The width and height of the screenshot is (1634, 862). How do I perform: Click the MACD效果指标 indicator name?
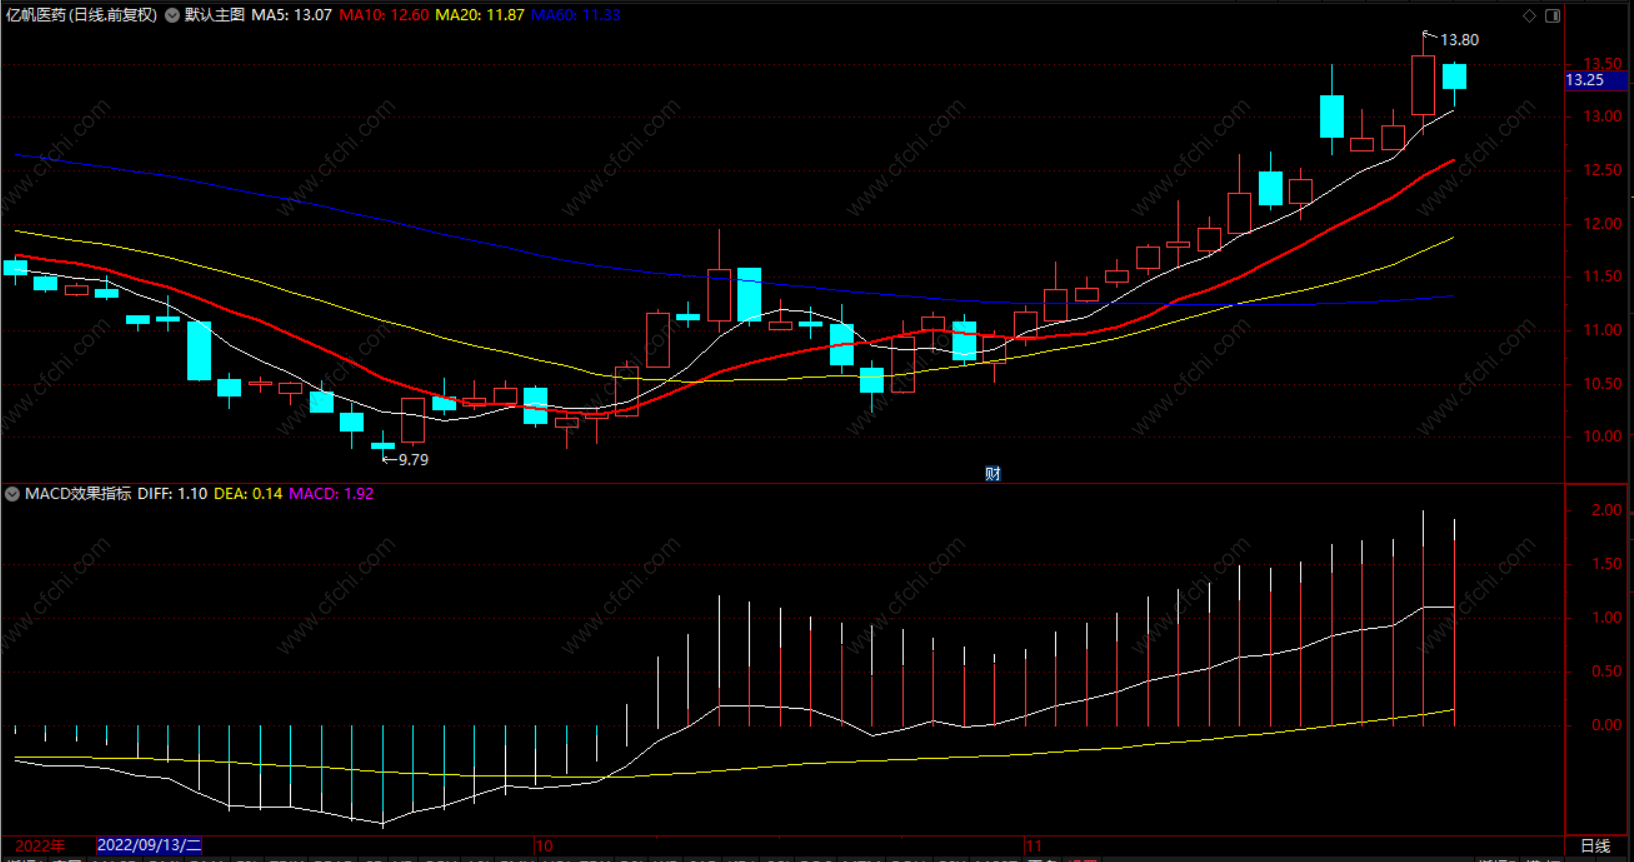point(78,494)
